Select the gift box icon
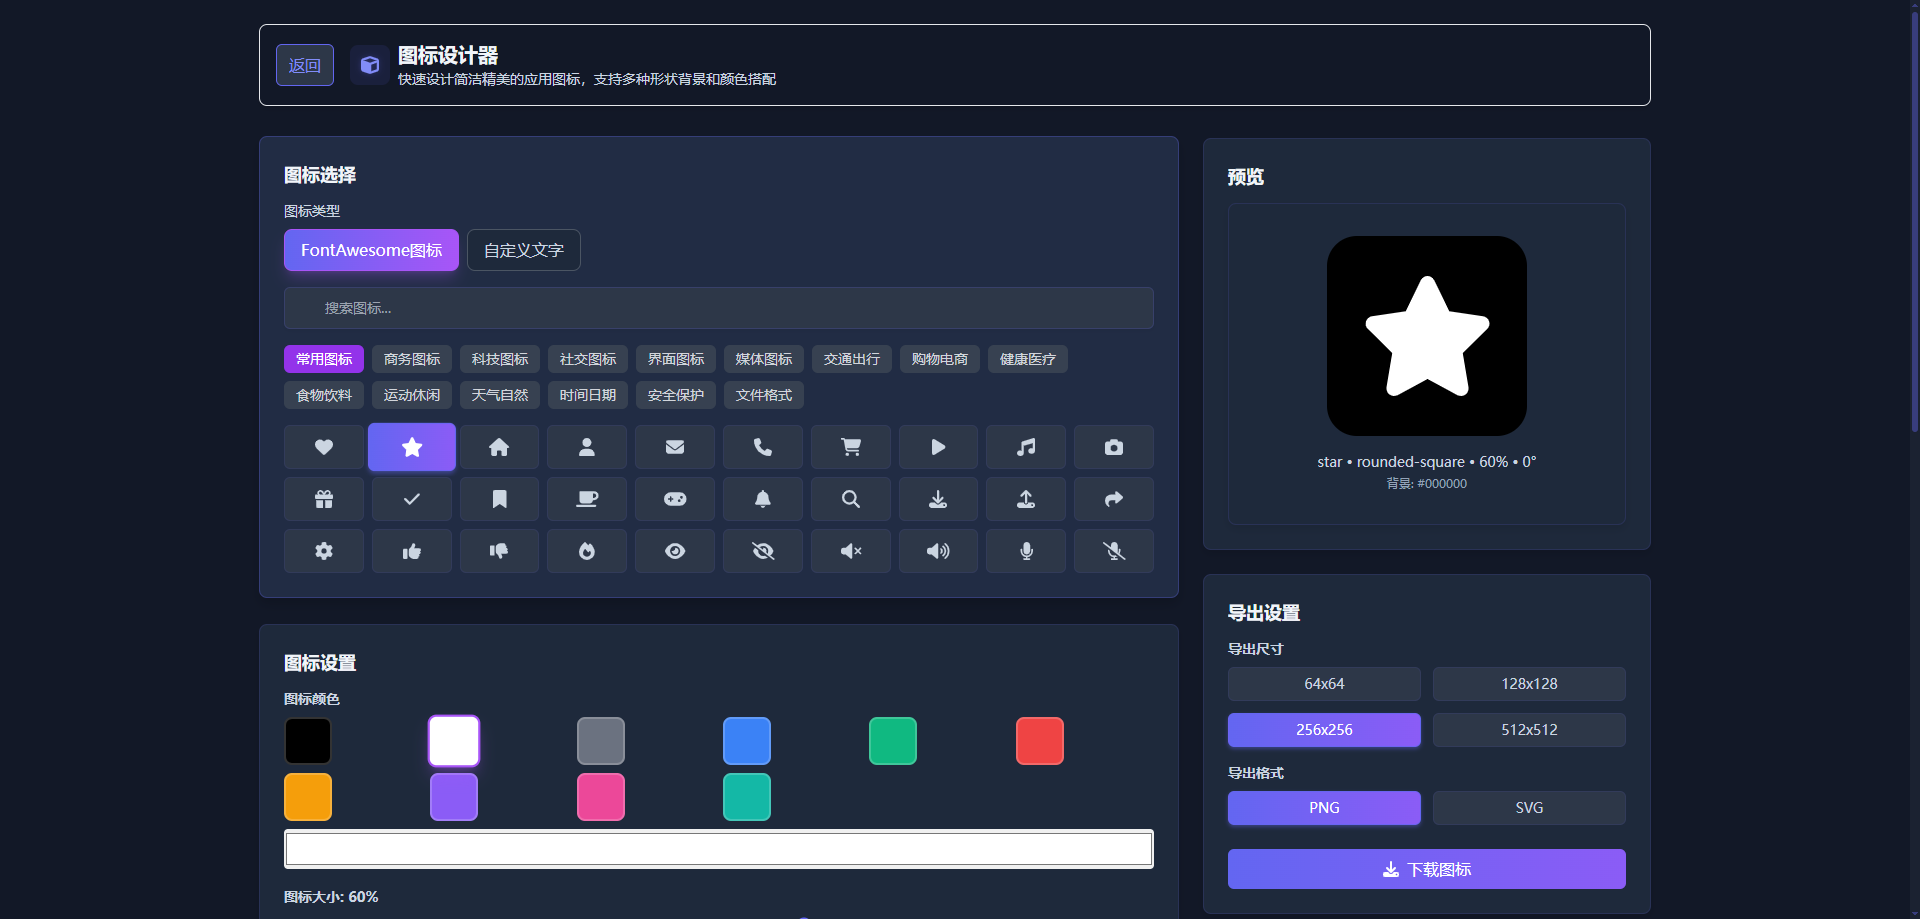 tap(323, 499)
